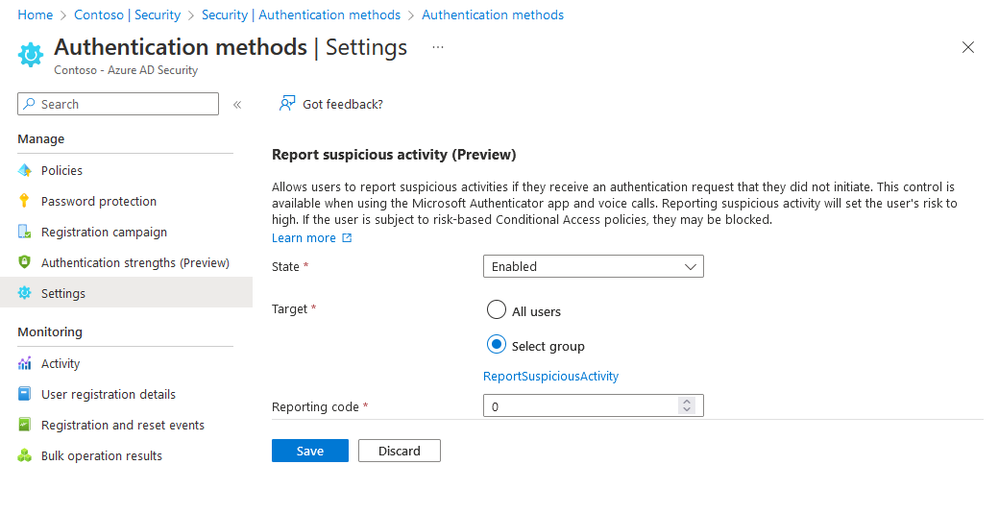The image size is (998, 516).
Task: Select the Select group radio button
Action: pyautogui.click(x=496, y=345)
